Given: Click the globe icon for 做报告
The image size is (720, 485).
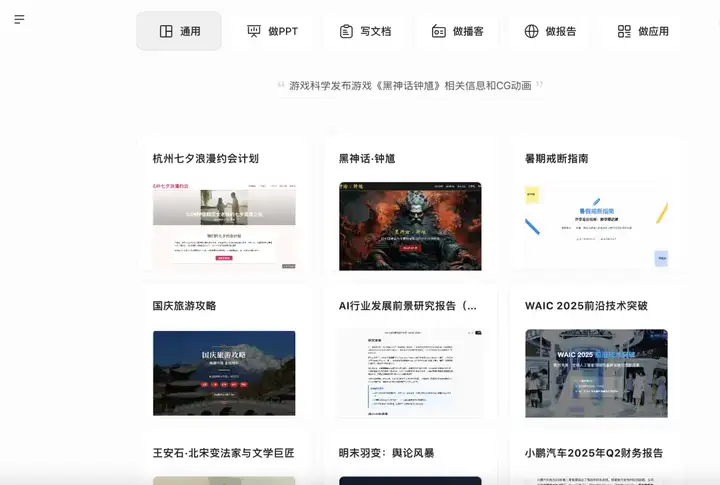Looking at the screenshot, I should click(531, 31).
